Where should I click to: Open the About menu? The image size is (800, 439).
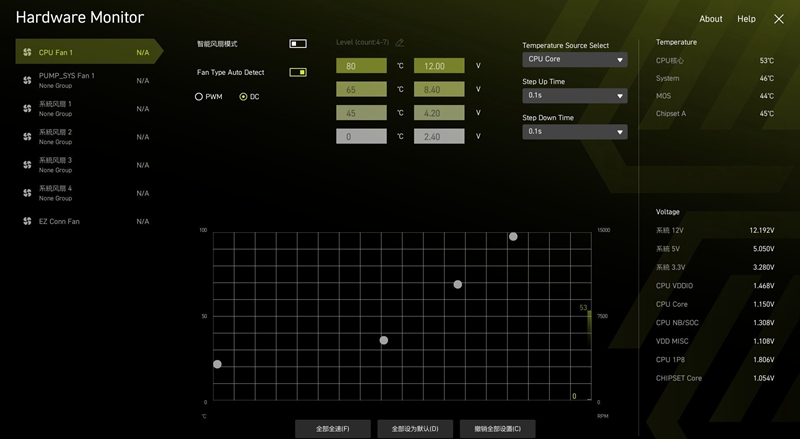[711, 19]
